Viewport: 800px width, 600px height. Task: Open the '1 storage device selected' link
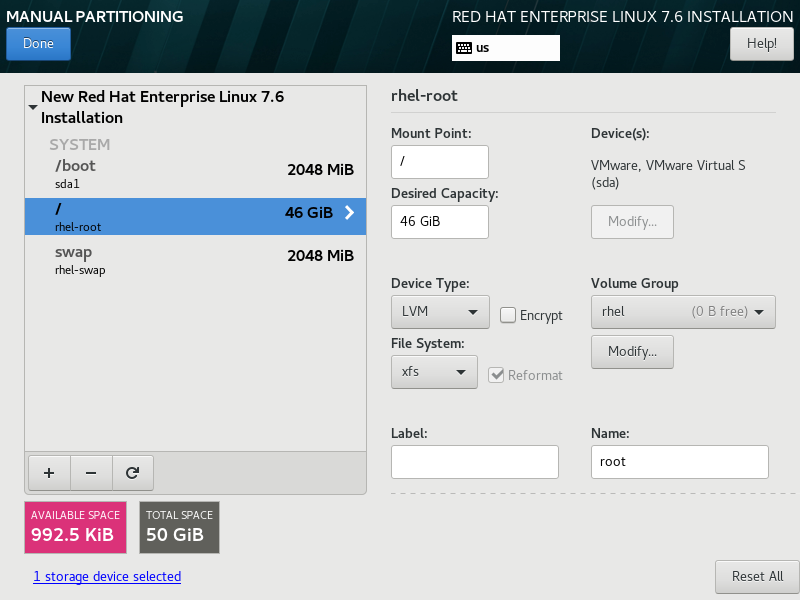tap(107, 577)
